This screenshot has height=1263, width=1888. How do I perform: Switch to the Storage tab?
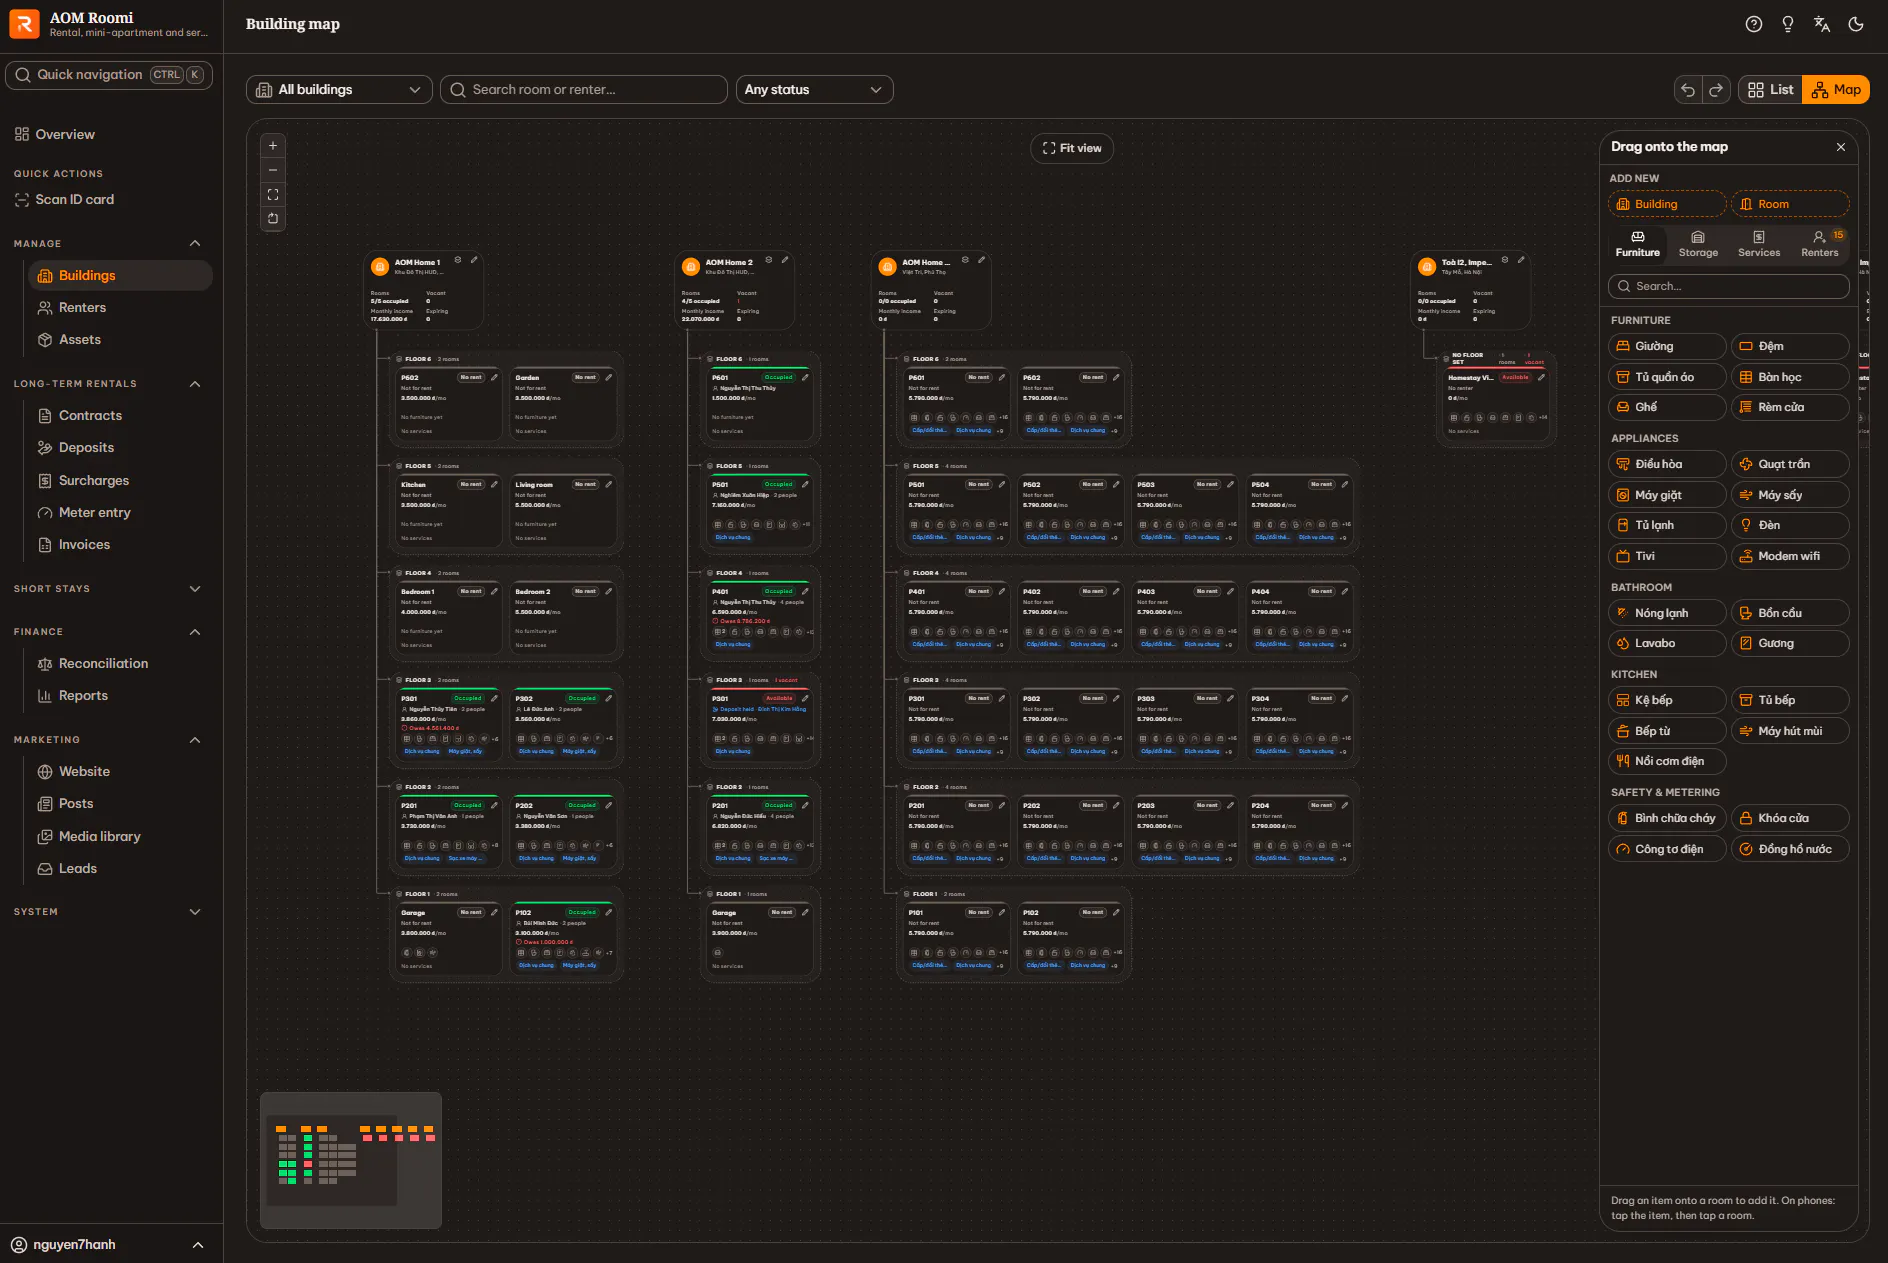tap(1698, 244)
